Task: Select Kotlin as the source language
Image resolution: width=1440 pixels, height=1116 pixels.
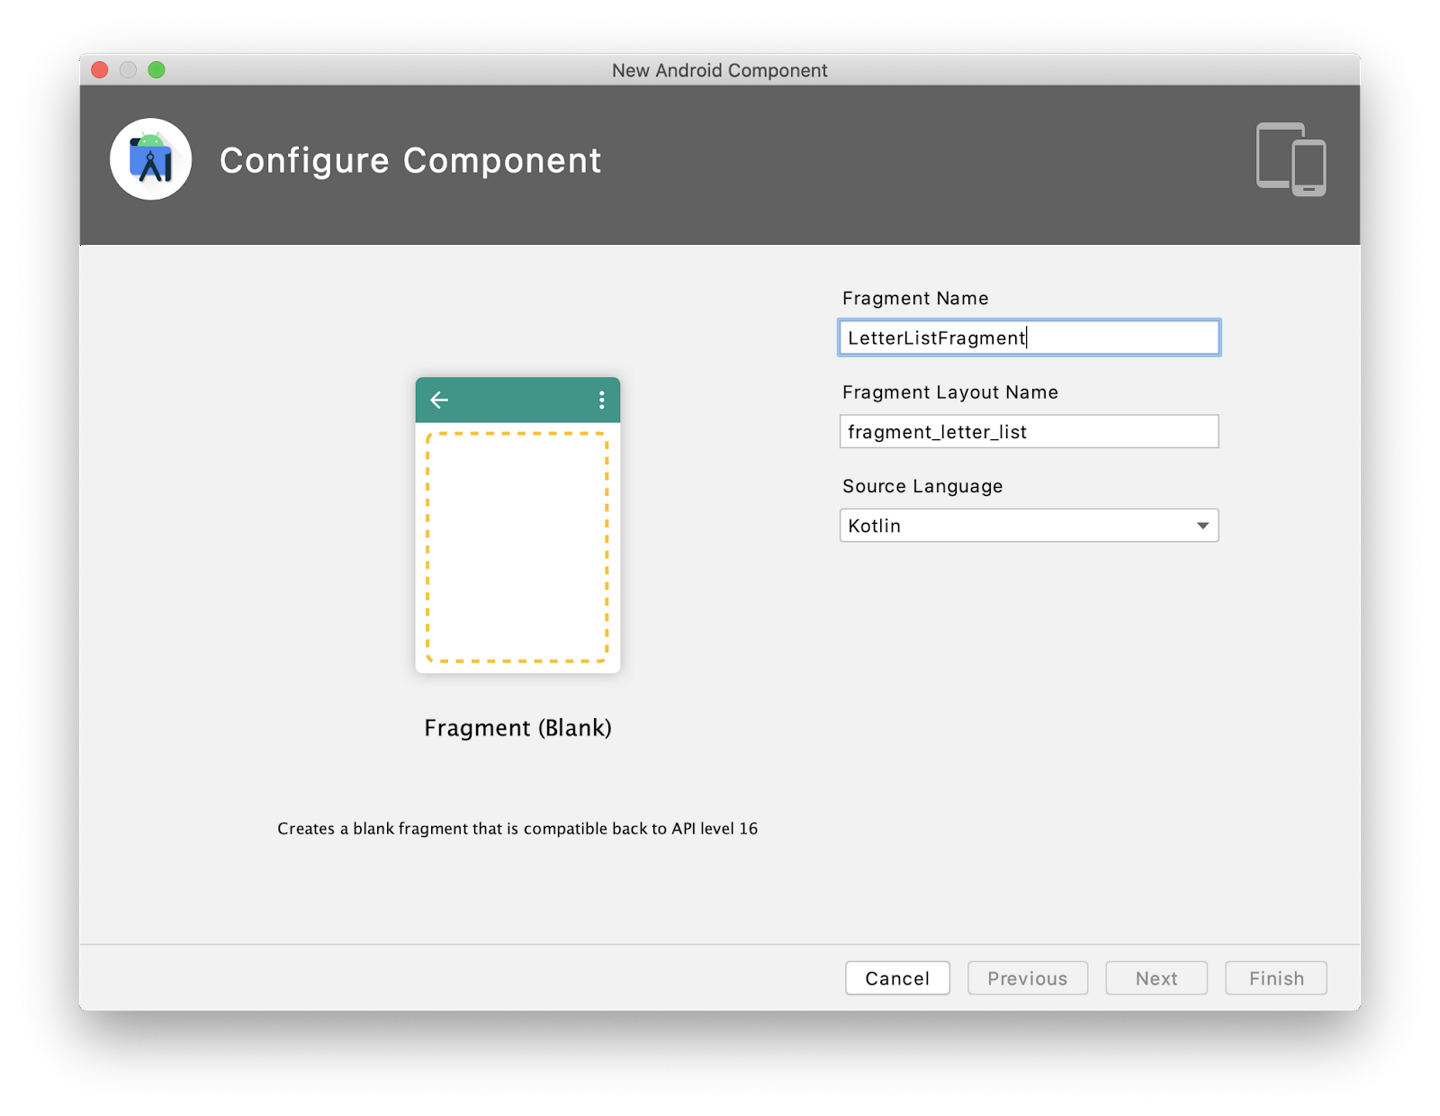Action: click(x=1028, y=525)
